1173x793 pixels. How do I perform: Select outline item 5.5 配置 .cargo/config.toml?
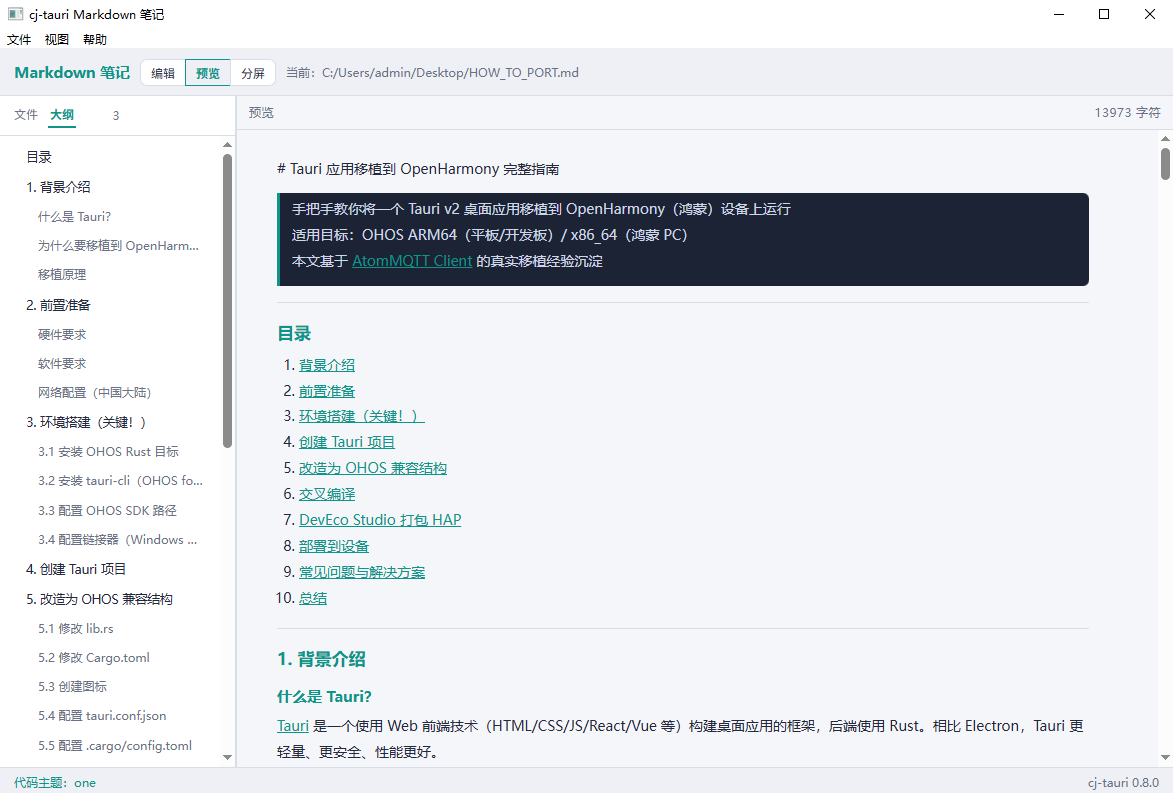(x=115, y=746)
